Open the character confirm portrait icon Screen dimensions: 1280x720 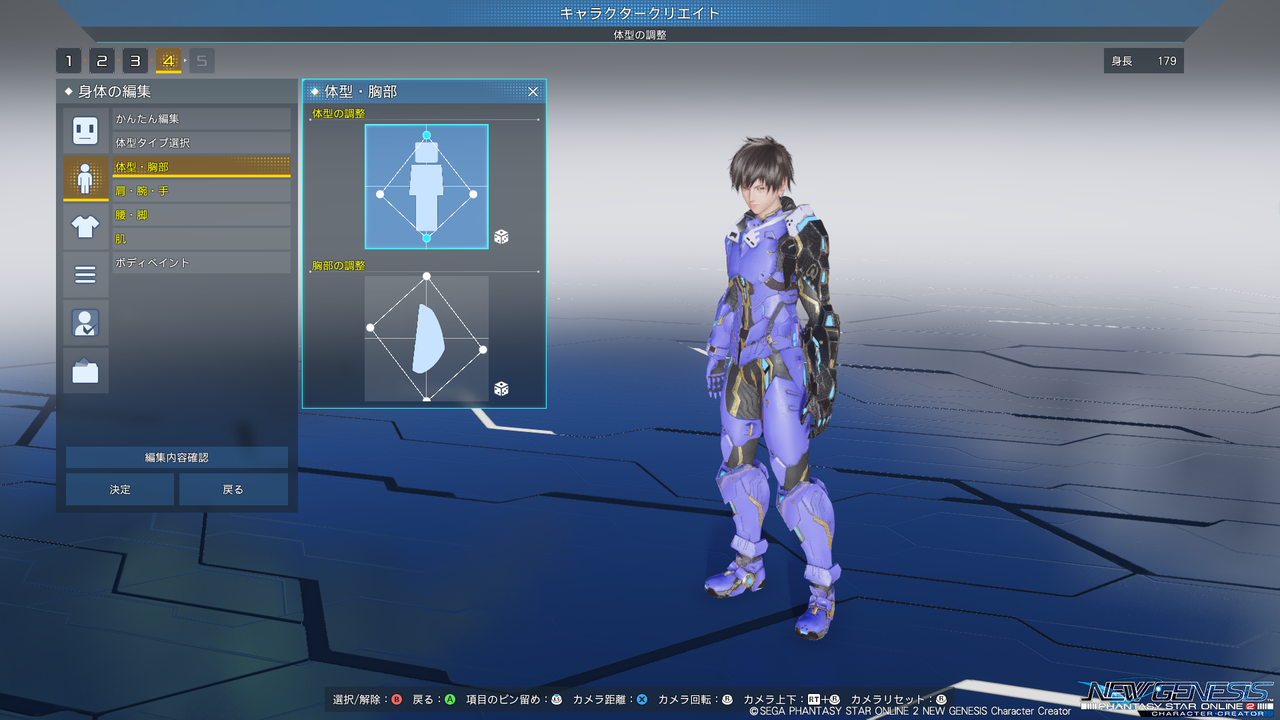[85, 323]
